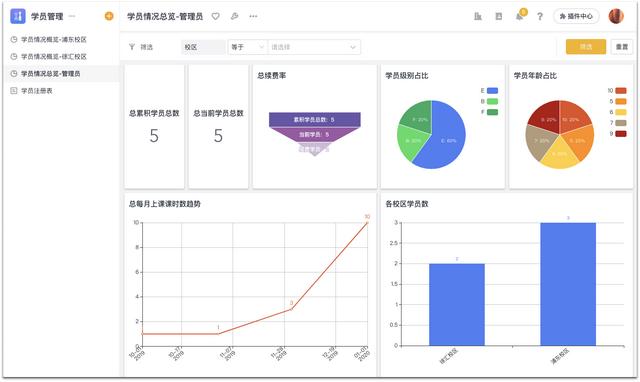
Task: Click the line chart data point labeled 3
Action: coord(291,309)
